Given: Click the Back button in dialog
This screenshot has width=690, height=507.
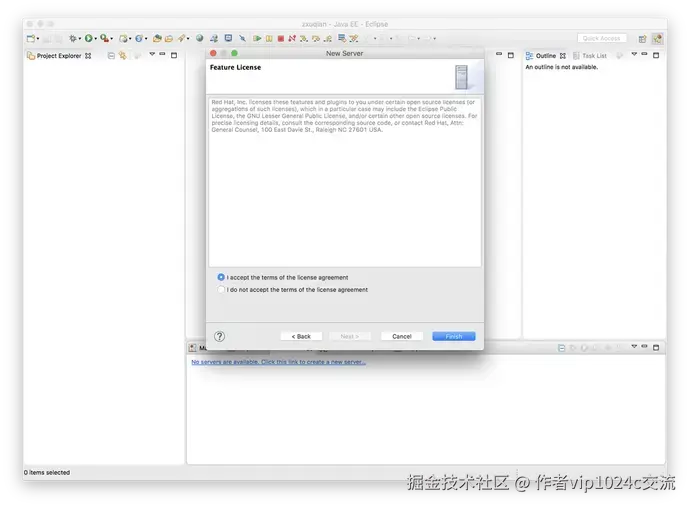Looking at the screenshot, I should [301, 336].
